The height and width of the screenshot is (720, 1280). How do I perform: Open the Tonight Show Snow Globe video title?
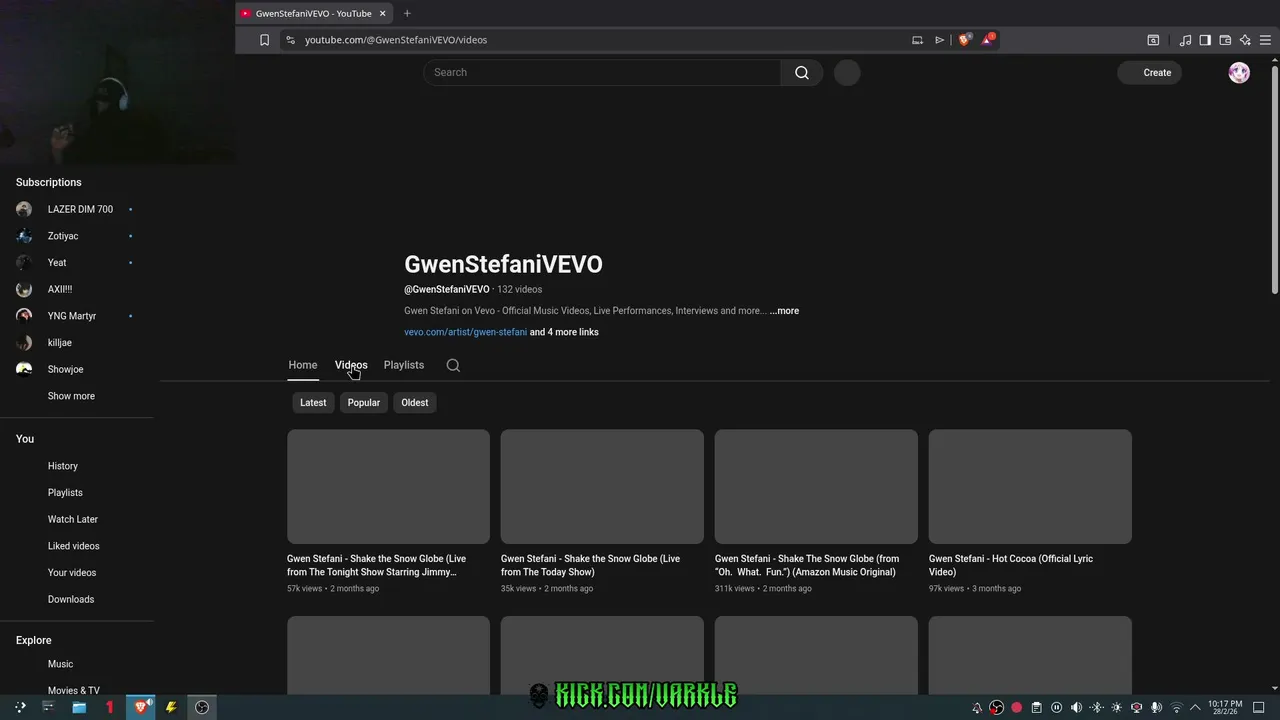[x=377, y=565]
